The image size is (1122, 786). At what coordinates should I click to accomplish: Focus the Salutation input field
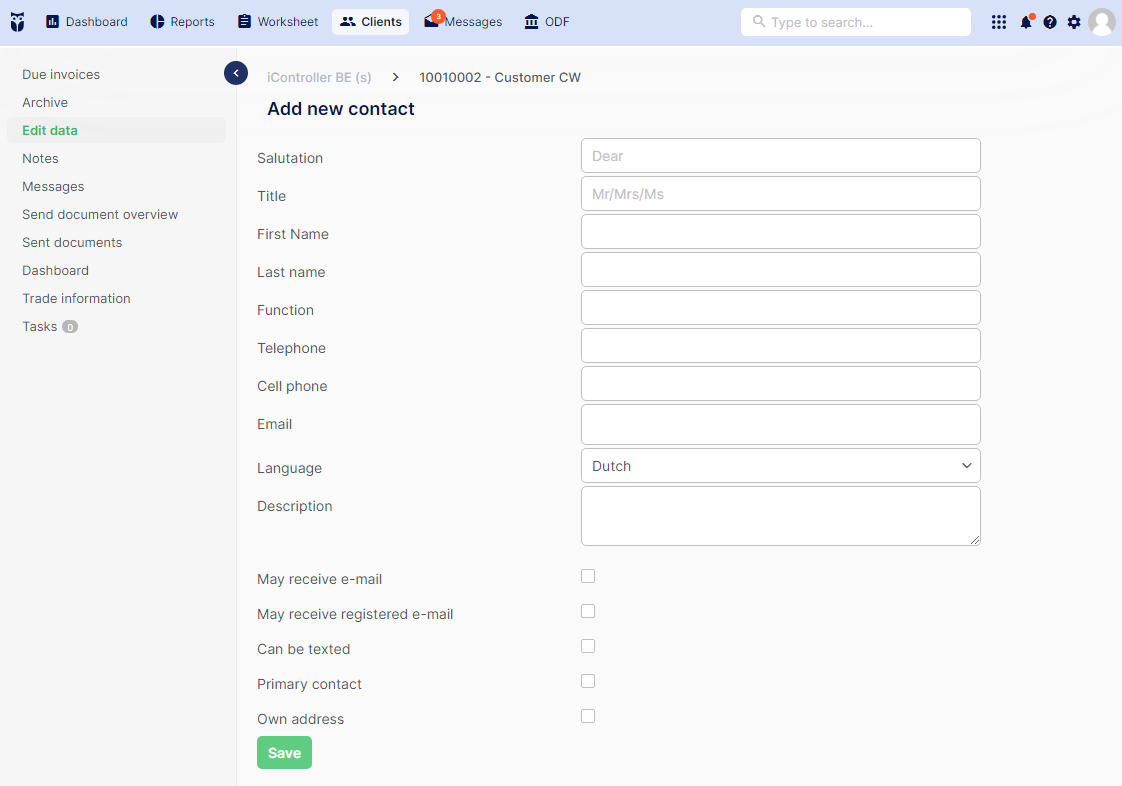point(781,156)
